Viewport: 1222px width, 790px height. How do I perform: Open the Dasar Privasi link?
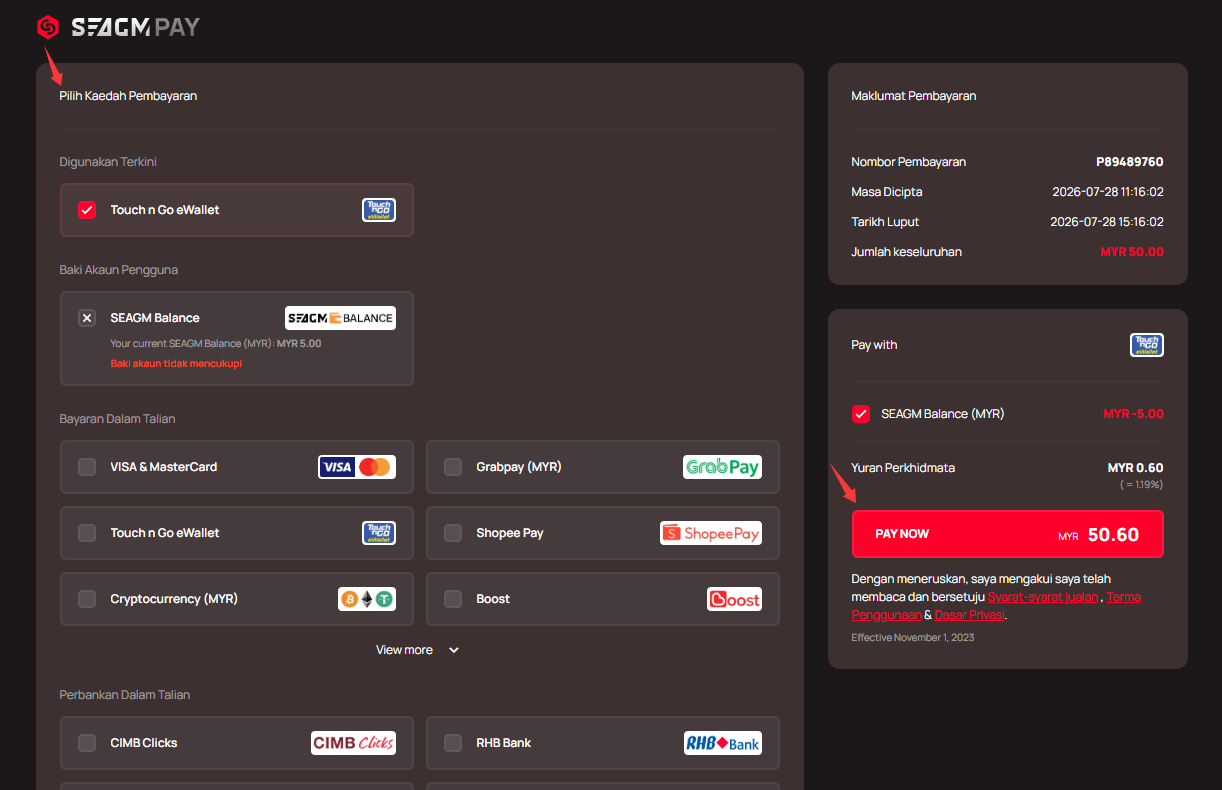(x=969, y=615)
